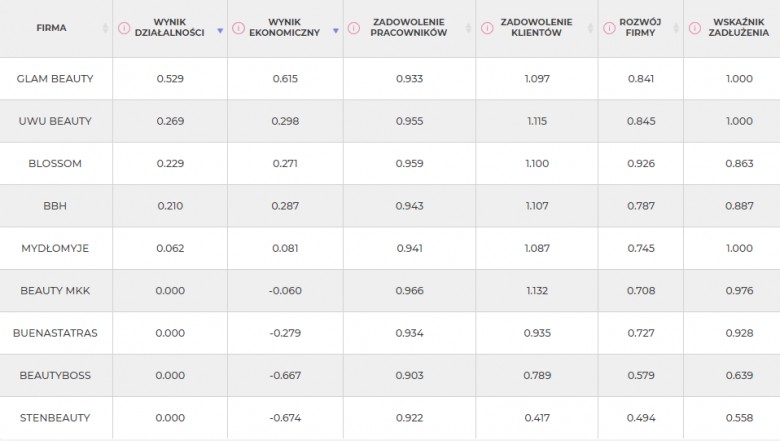Select the UWU BEAUTY company cell
The width and height of the screenshot is (780, 441).
[55, 121]
